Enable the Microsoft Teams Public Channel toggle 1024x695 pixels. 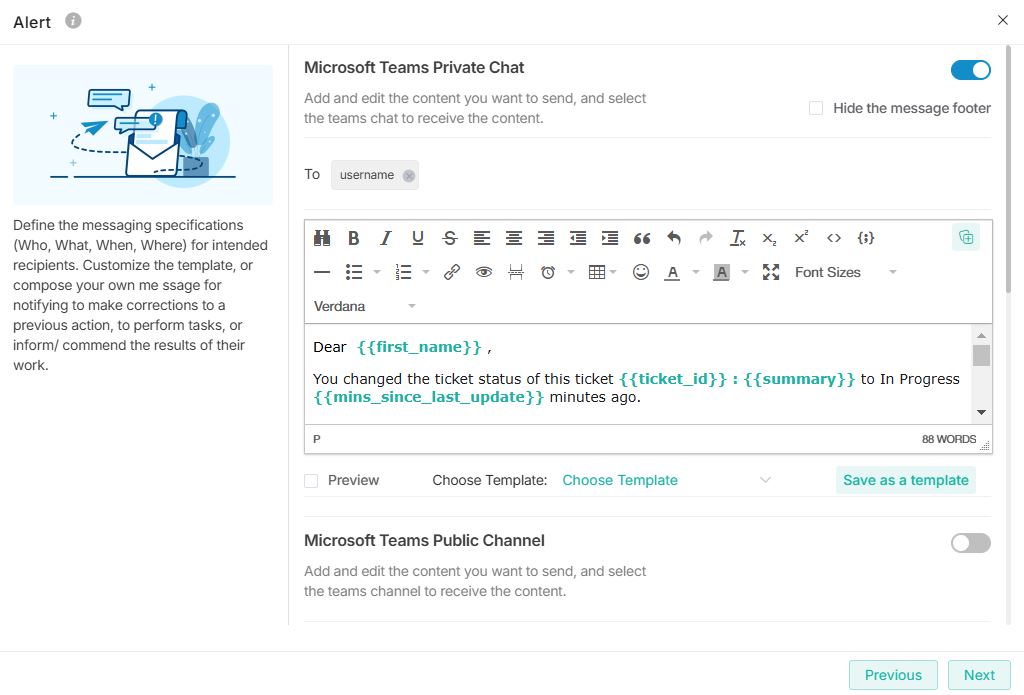tap(970, 543)
